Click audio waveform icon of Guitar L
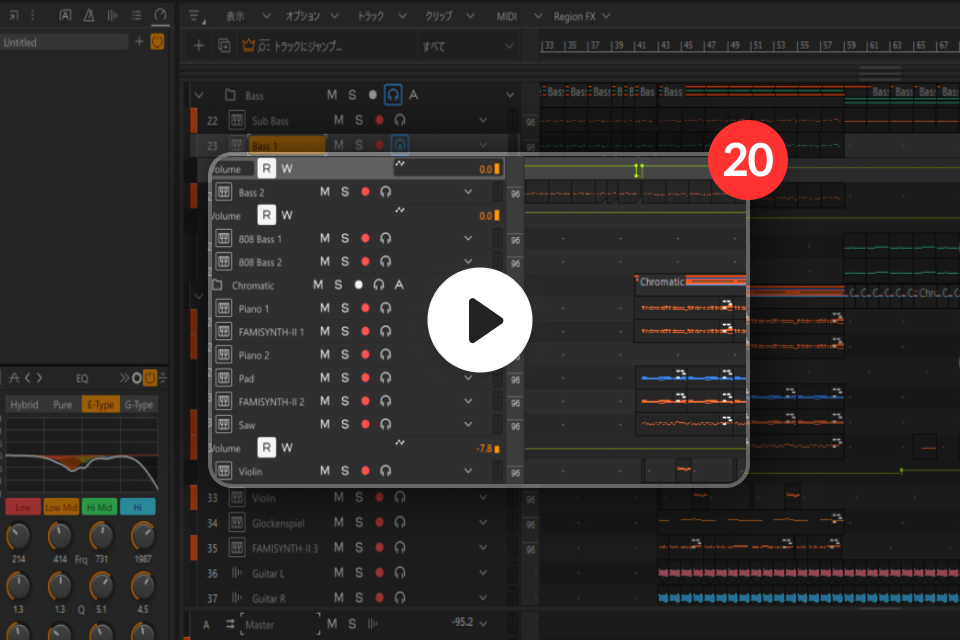 pos(237,573)
